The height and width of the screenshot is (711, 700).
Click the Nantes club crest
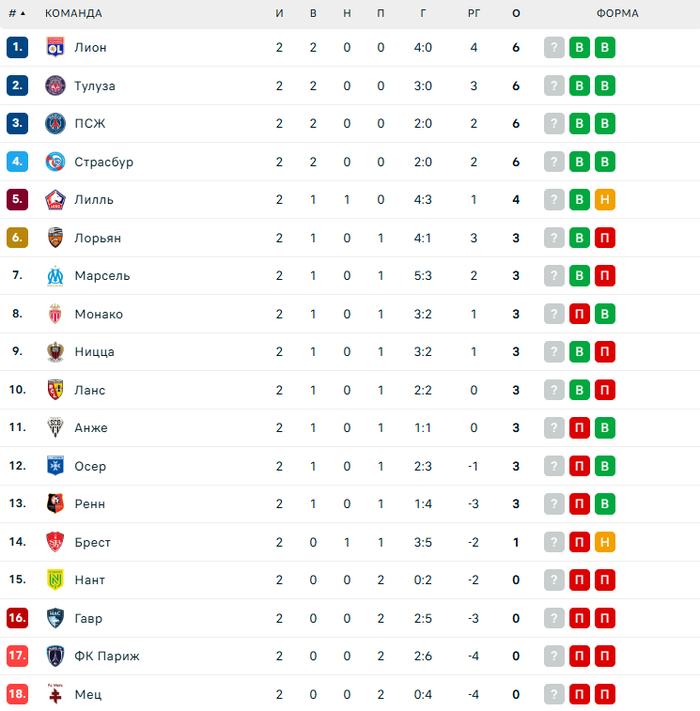[x=55, y=580]
